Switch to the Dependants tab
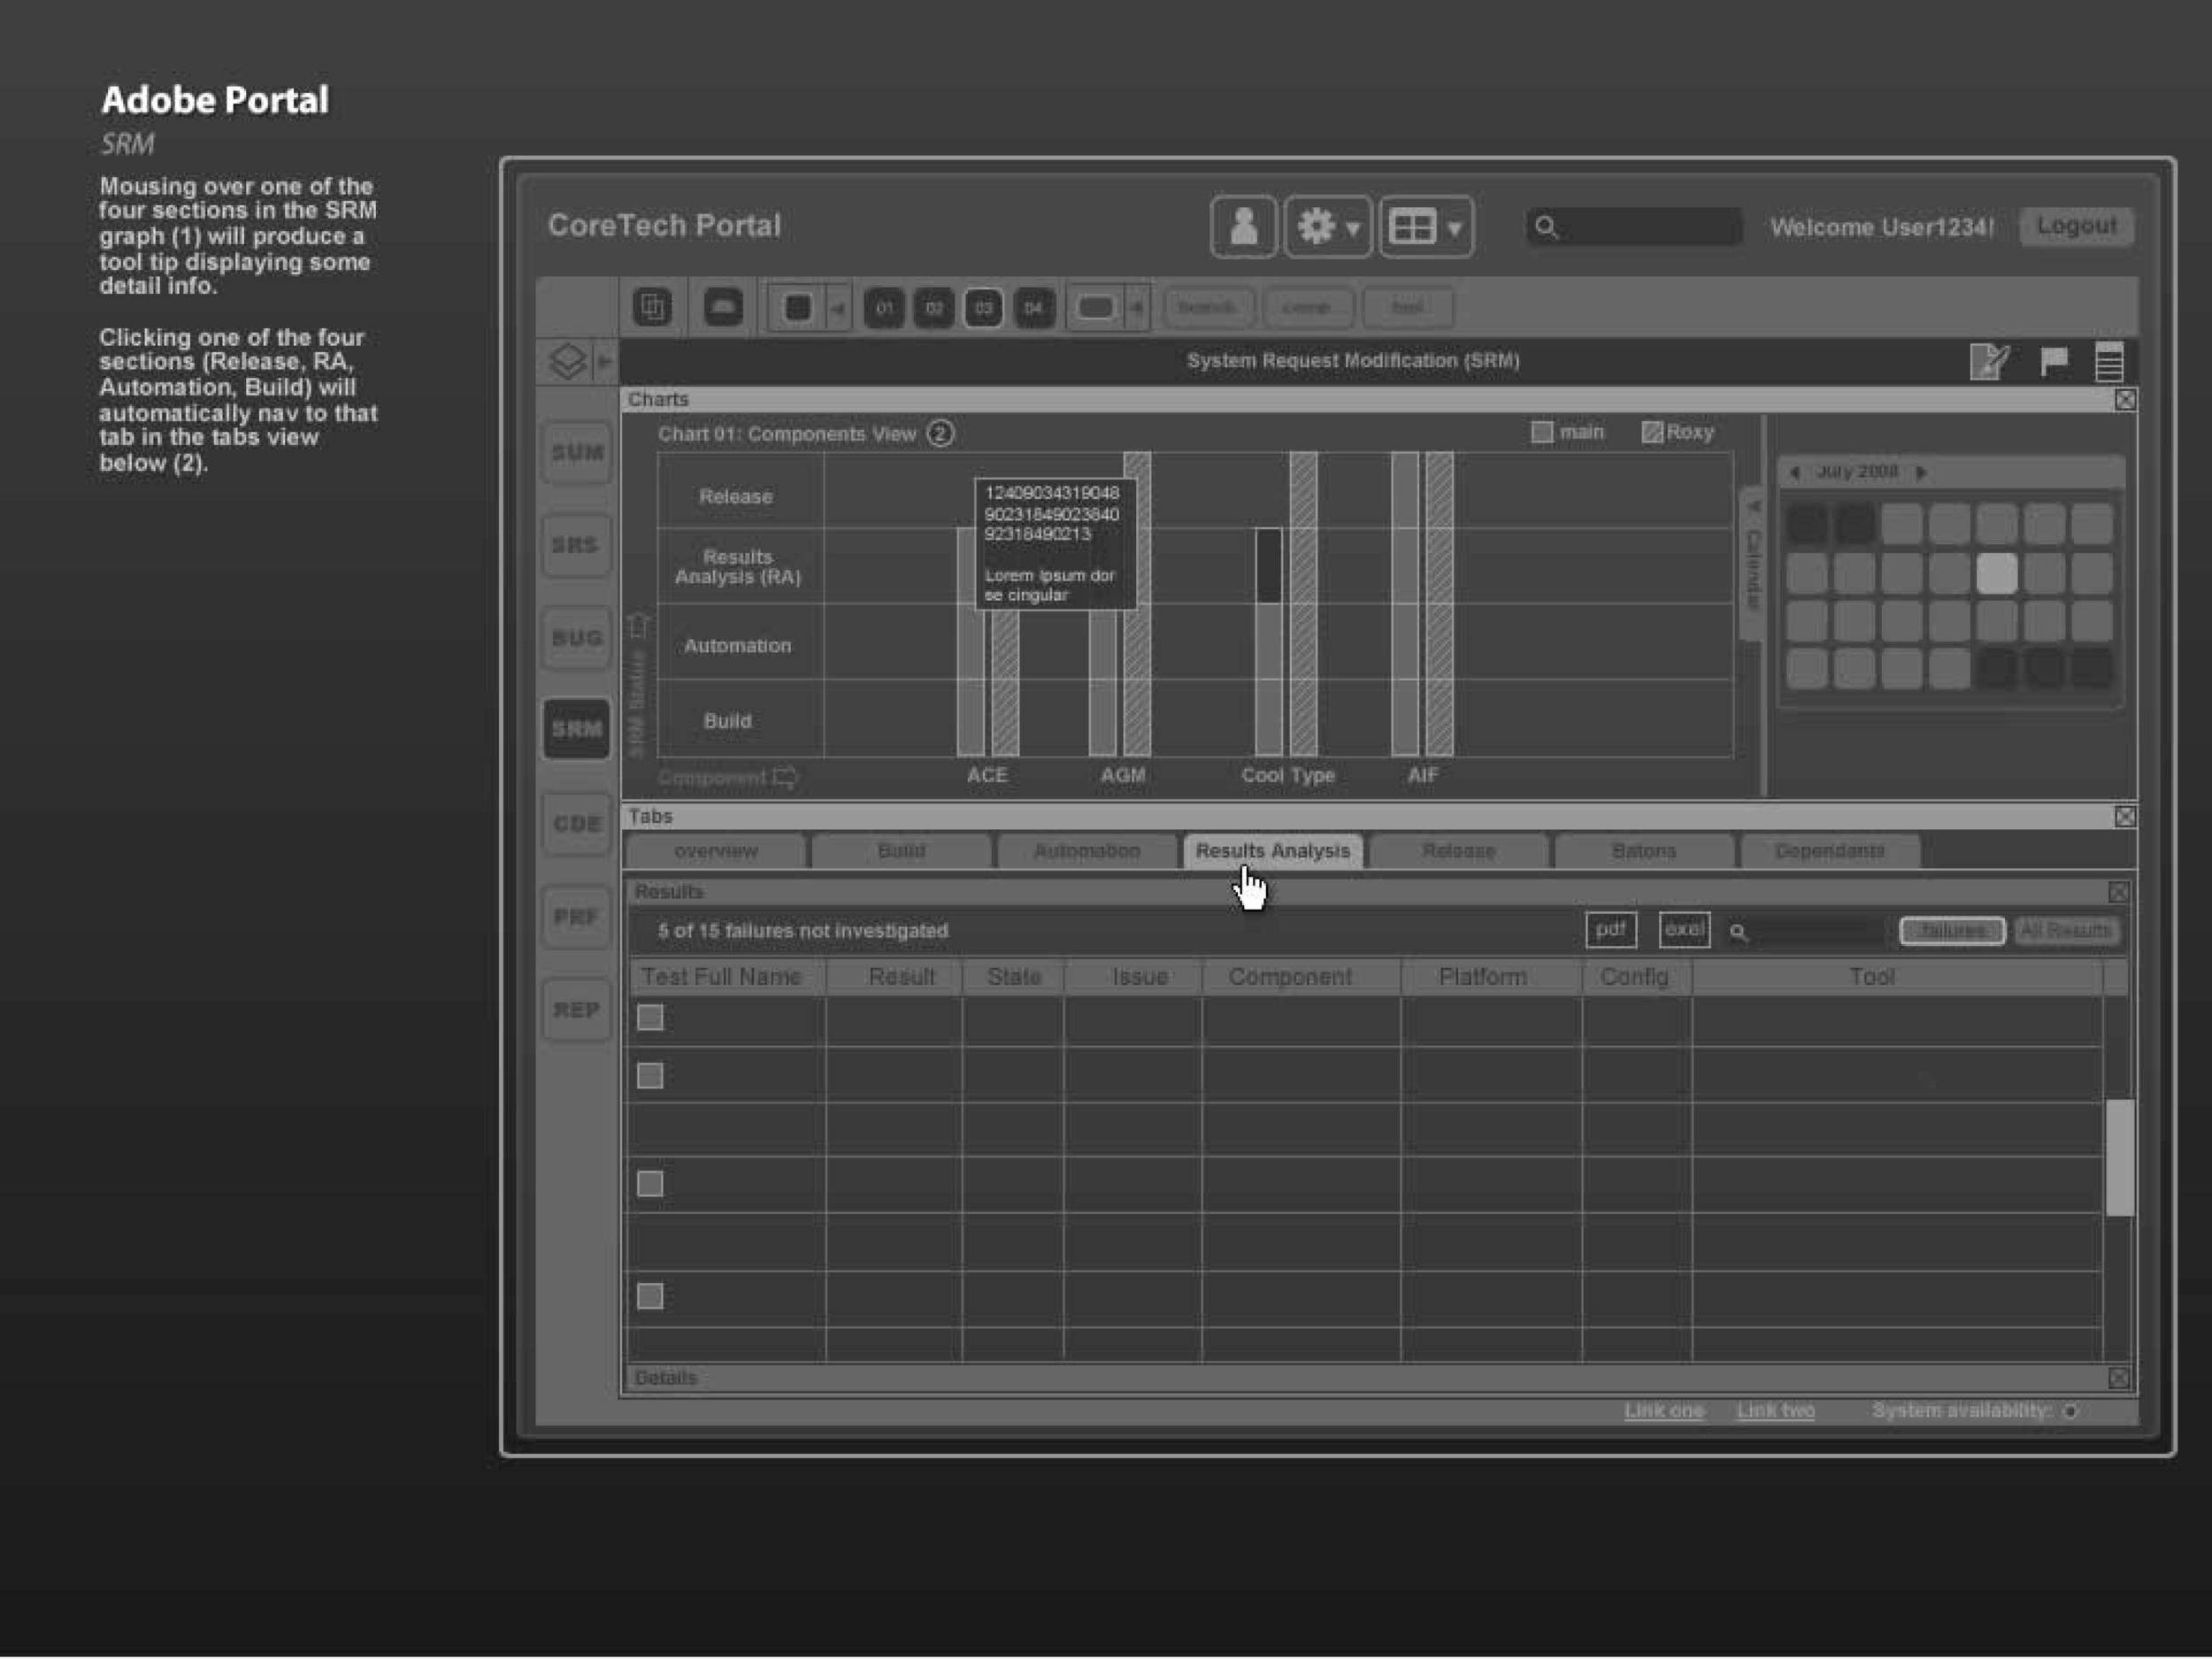Viewport: 2212px width, 1659px height. click(x=1830, y=851)
